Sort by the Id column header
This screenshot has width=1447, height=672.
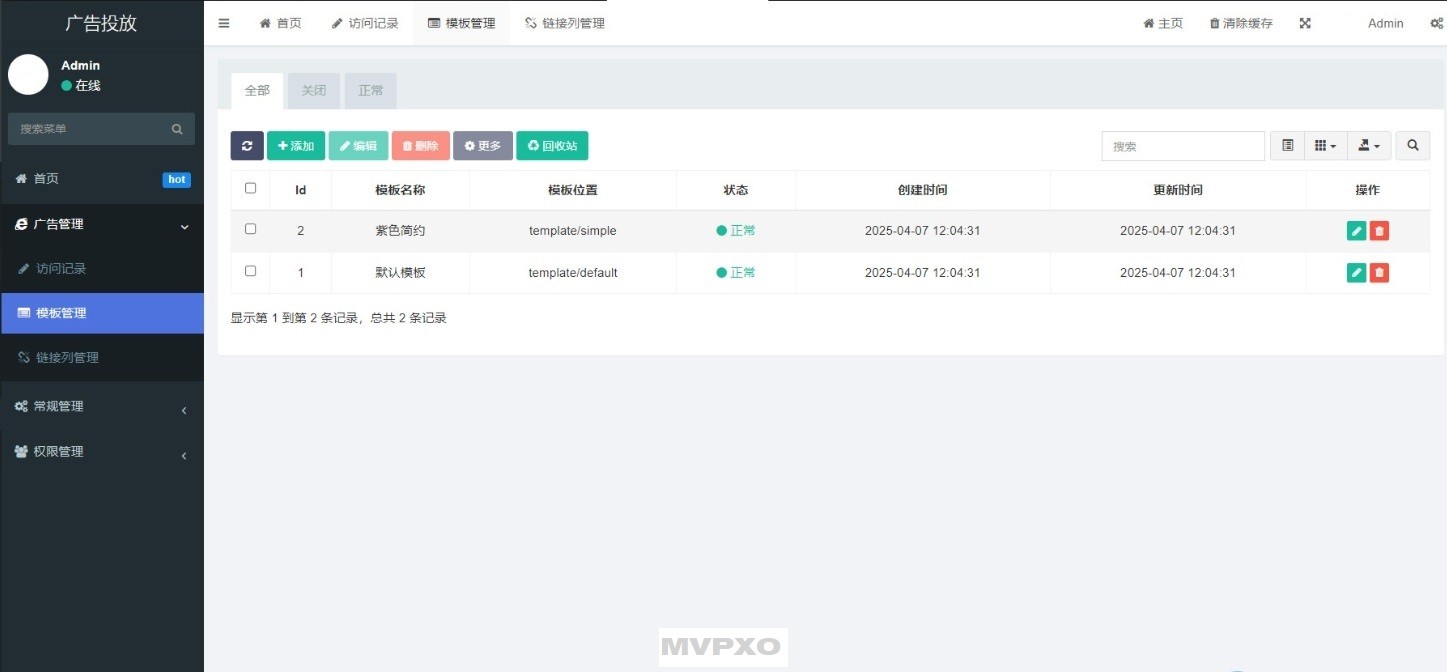[x=301, y=190]
